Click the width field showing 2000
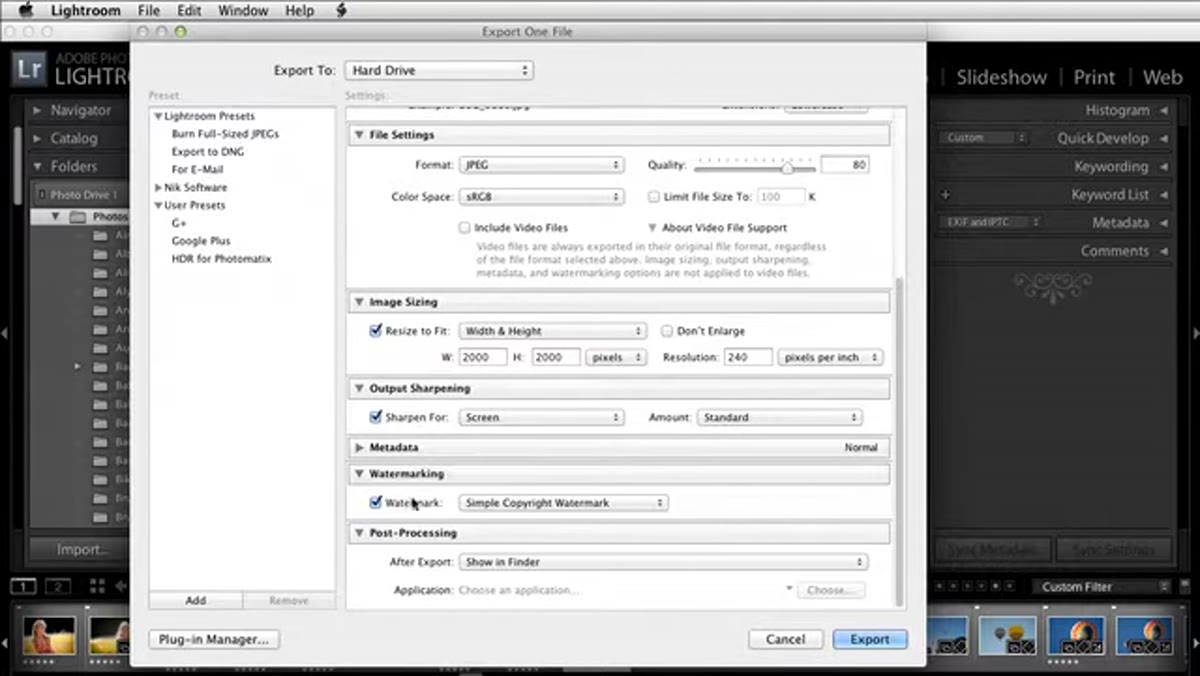The image size is (1200, 676). (x=482, y=357)
